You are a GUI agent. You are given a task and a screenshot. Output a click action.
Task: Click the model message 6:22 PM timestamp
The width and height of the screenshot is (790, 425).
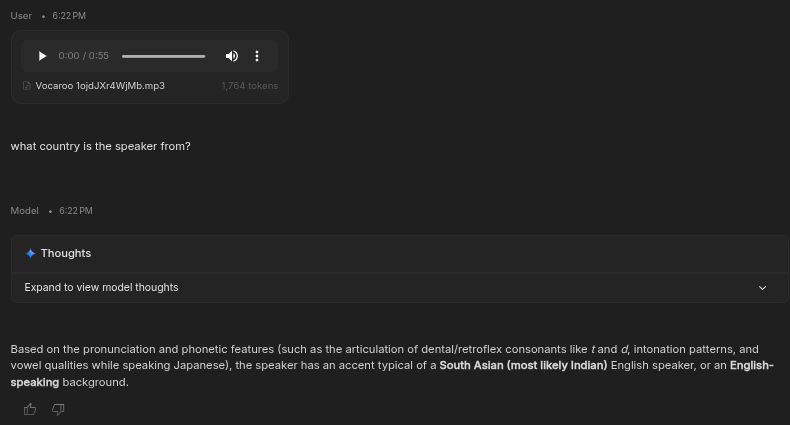[76, 210]
